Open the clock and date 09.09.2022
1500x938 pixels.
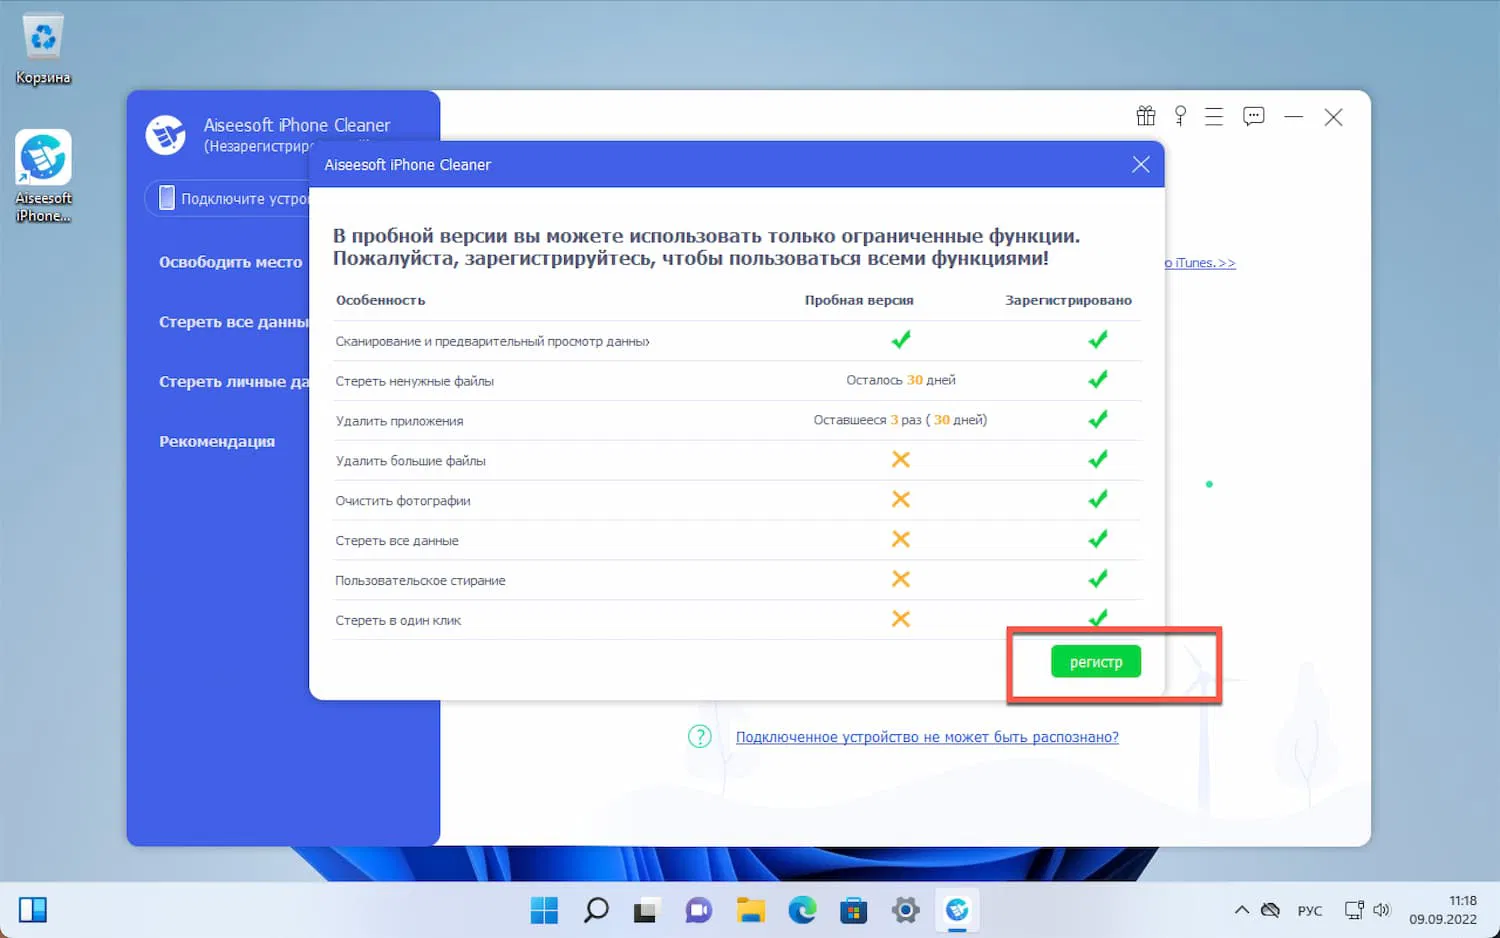[x=1443, y=910]
